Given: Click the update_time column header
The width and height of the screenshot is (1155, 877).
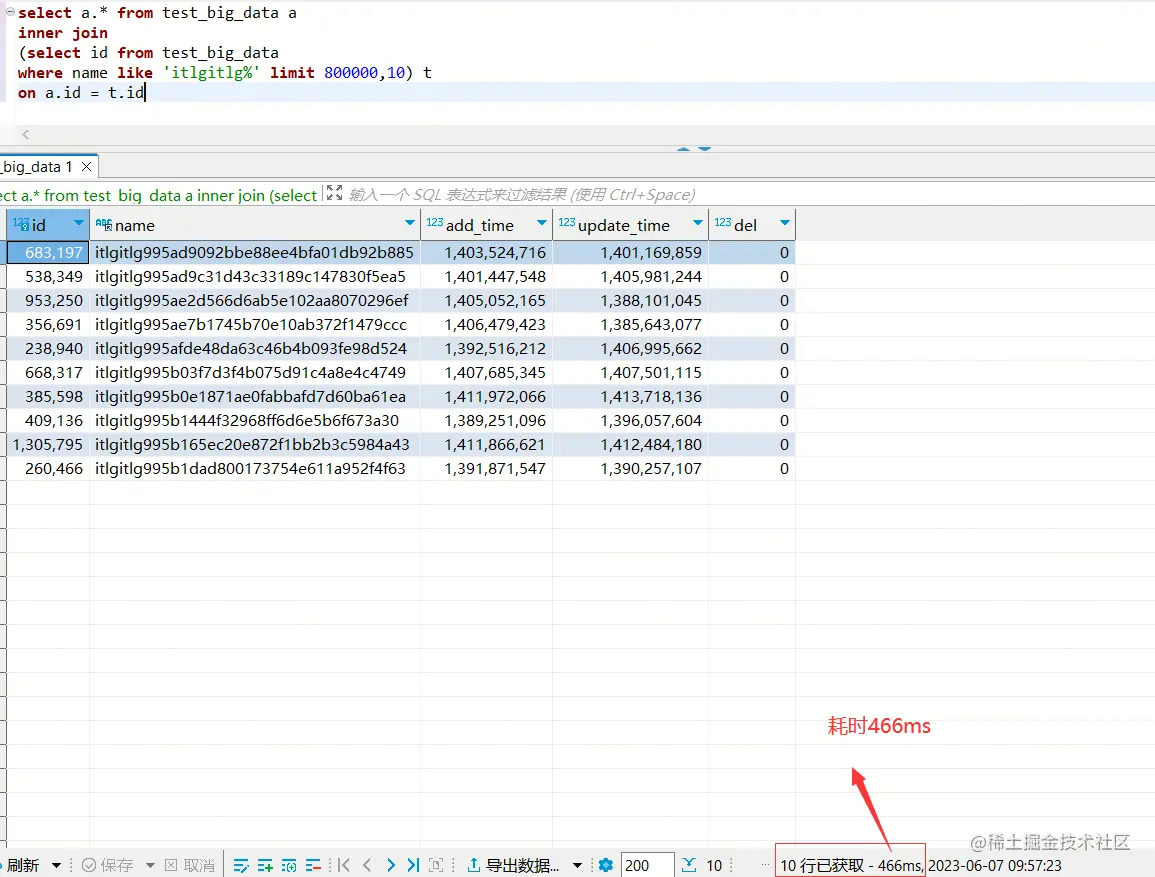Looking at the screenshot, I should [x=631, y=225].
